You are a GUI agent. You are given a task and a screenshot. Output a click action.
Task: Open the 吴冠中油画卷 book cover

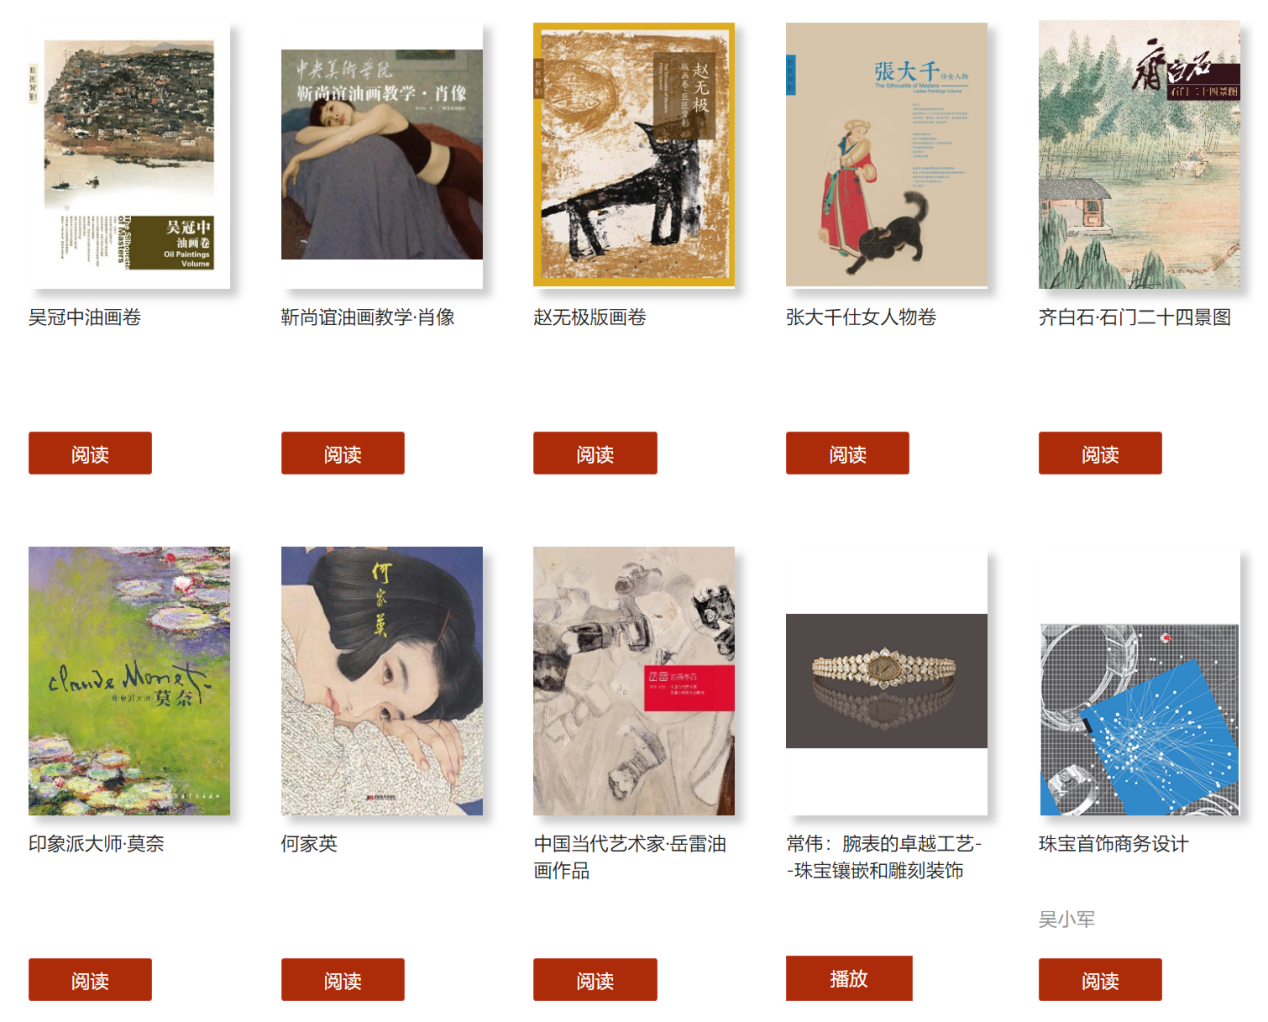pos(129,155)
